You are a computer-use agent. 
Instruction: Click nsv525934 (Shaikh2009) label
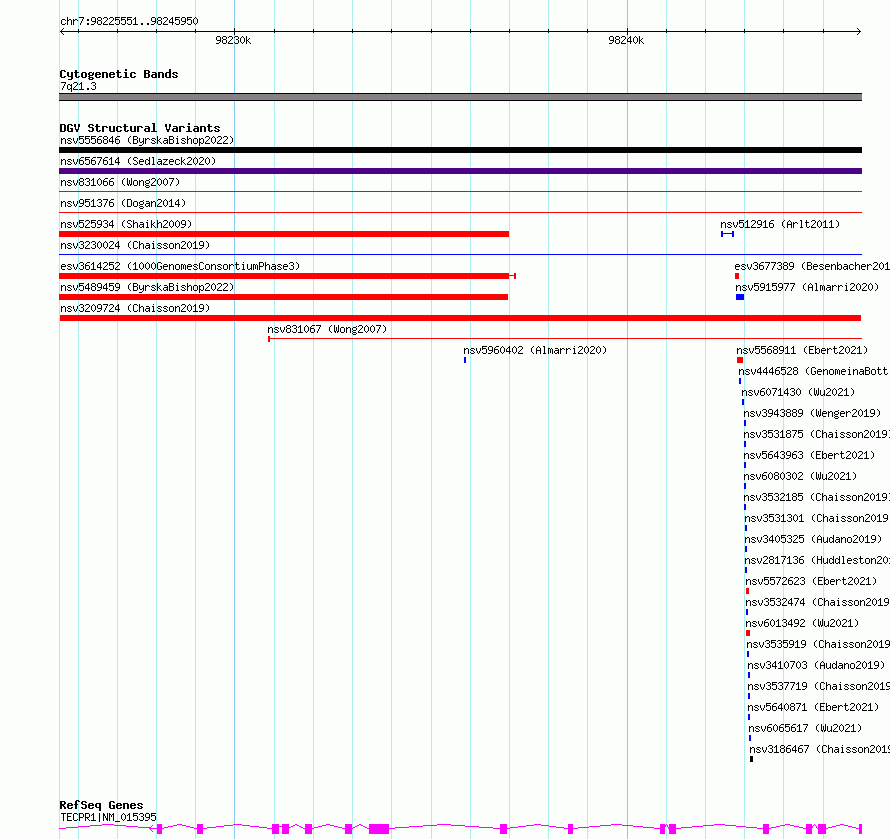click(x=126, y=224)
